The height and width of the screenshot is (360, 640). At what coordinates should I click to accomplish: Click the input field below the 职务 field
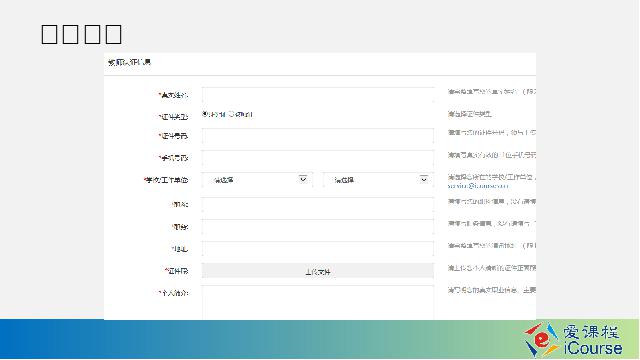318,249
